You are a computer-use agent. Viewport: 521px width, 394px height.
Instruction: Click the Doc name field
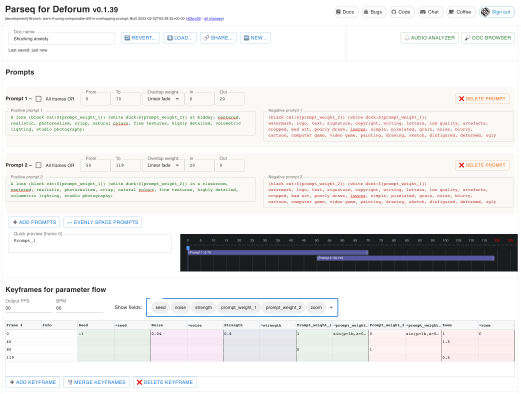(61, 39)
